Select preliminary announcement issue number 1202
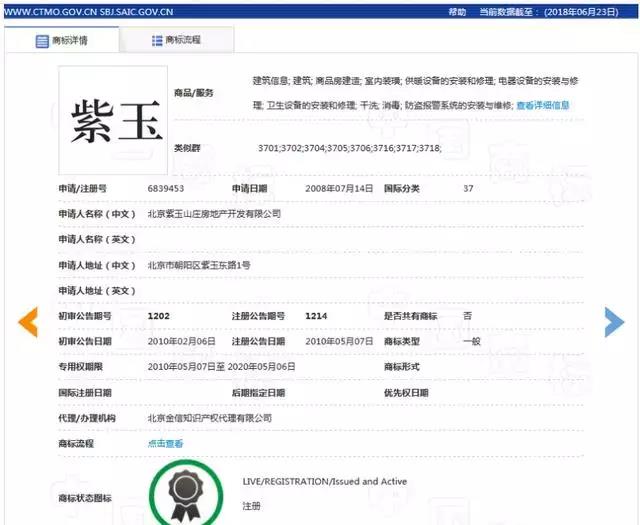 (x=159, y=316)
